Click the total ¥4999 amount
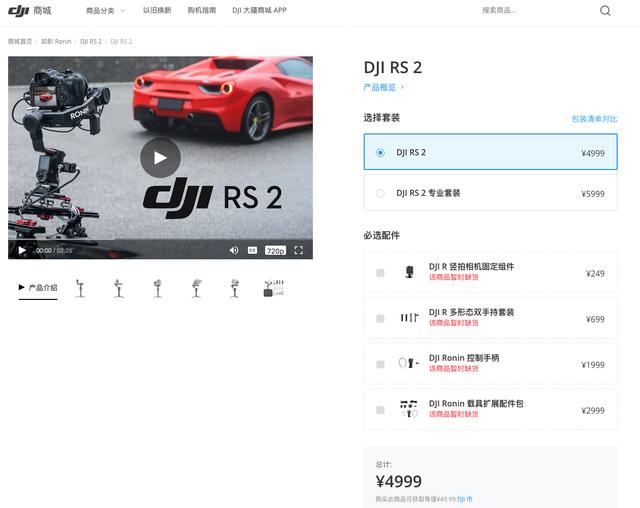This screenshot has height=508, width=640. click(x=399, y=481)
